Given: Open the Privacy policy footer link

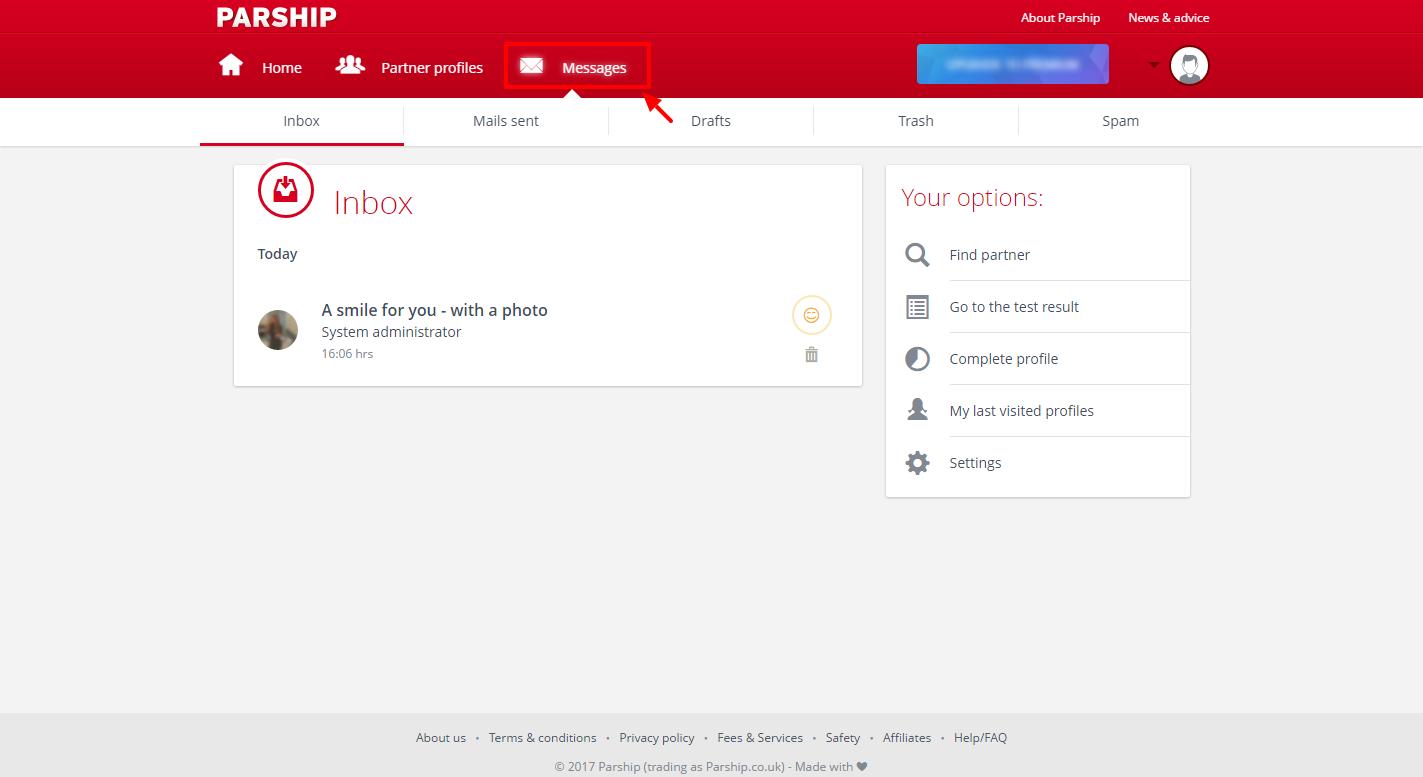Looking at the screenshot, I should (x=656, y=738).
